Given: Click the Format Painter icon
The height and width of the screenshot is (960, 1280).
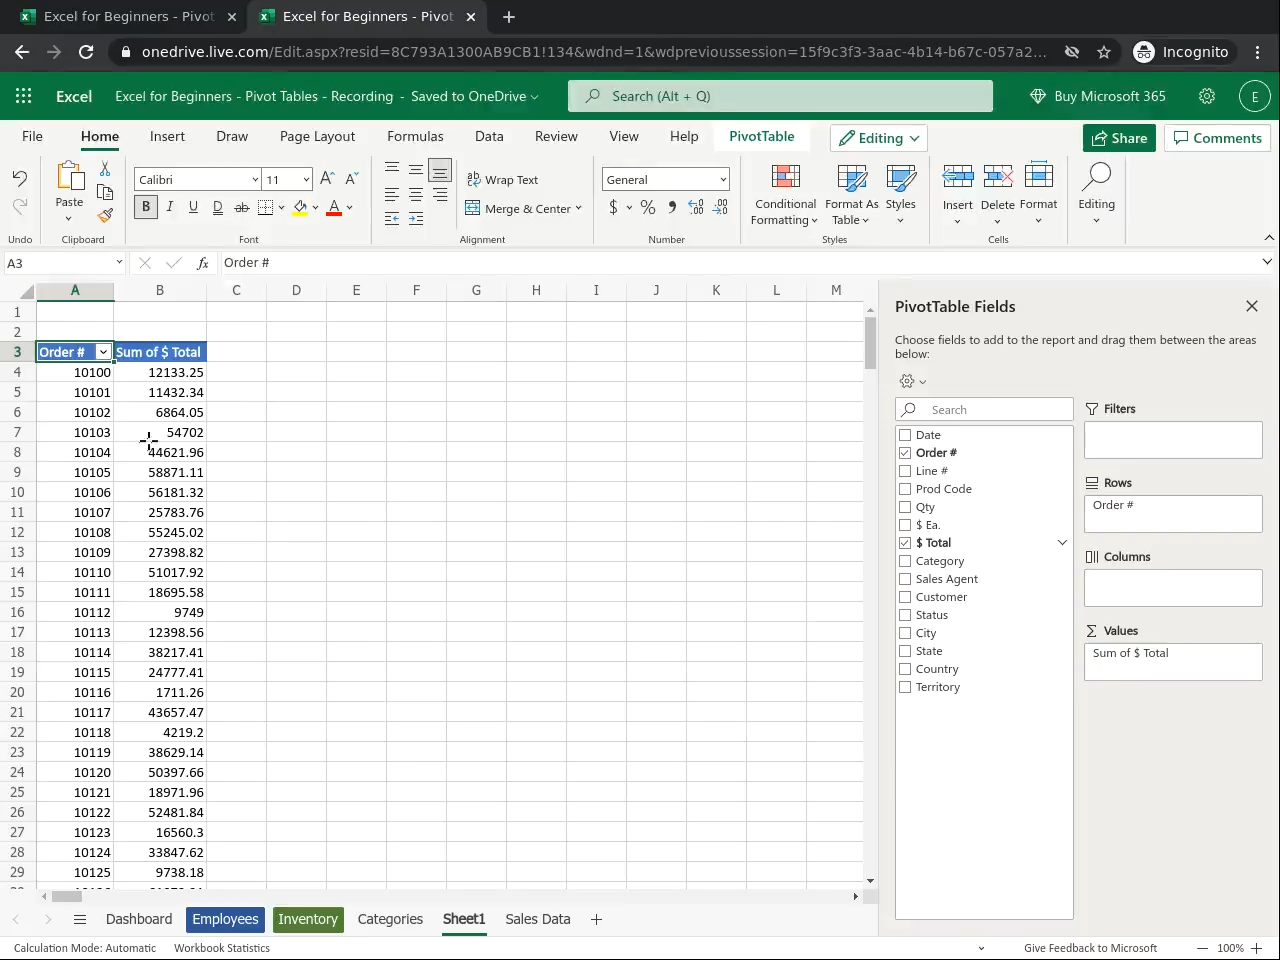Looking at the screenshot, I should (x=105, y=215).
